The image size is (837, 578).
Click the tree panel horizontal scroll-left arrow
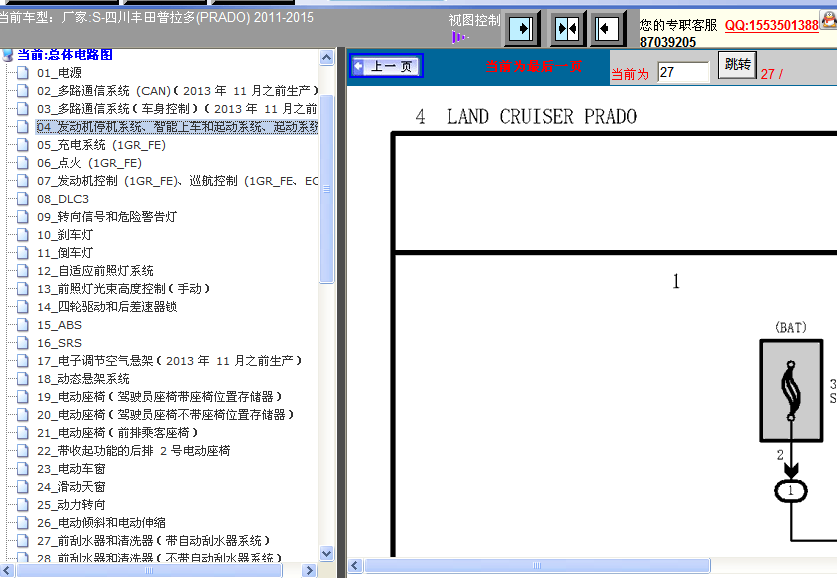(7, 571)
